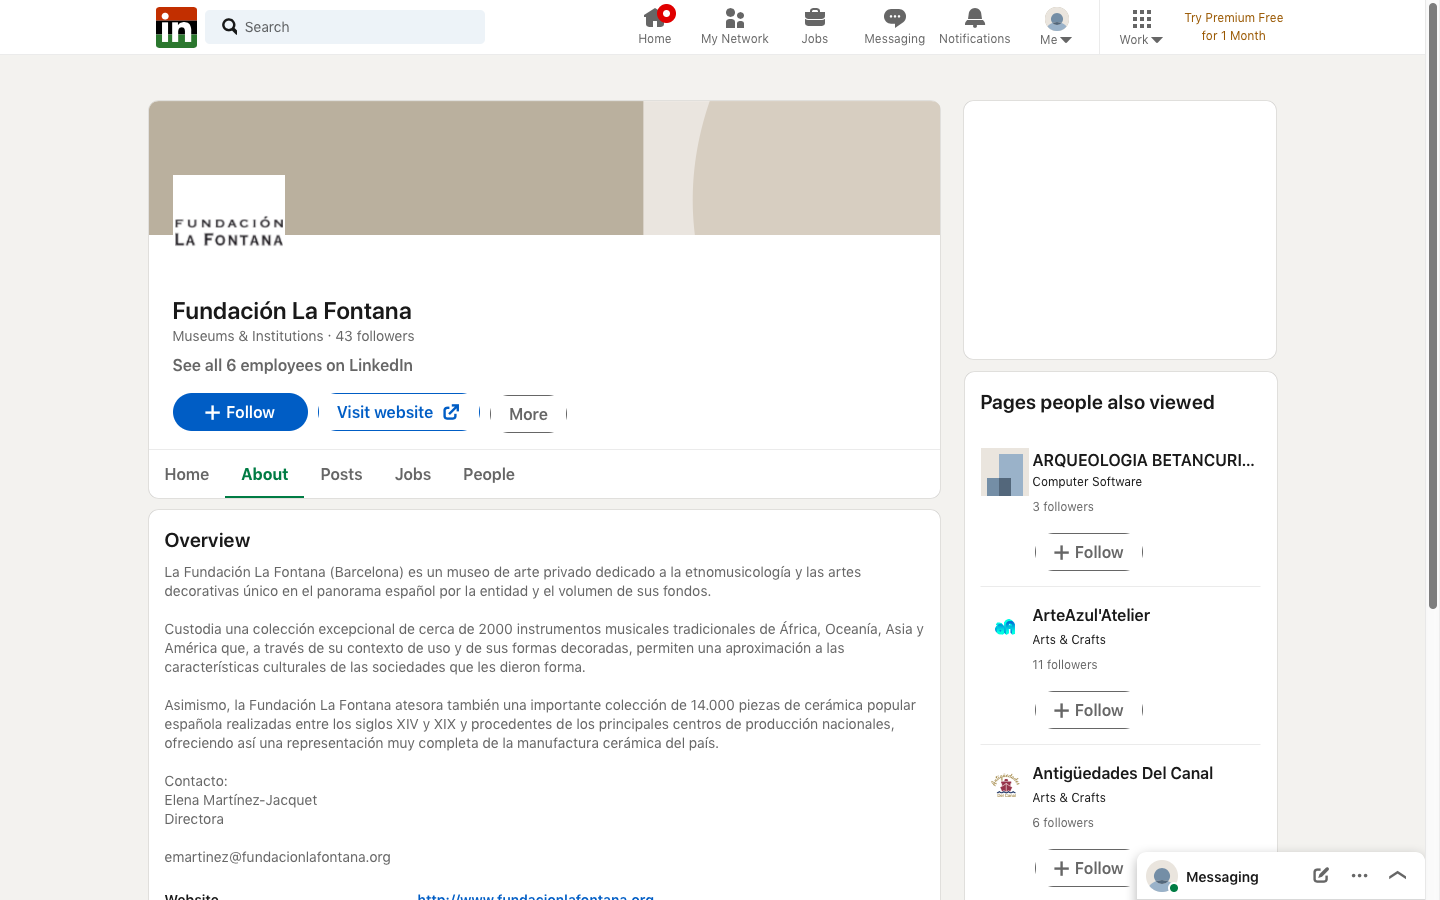Open the More options button

pyautogui.click(x=528, y=414)
